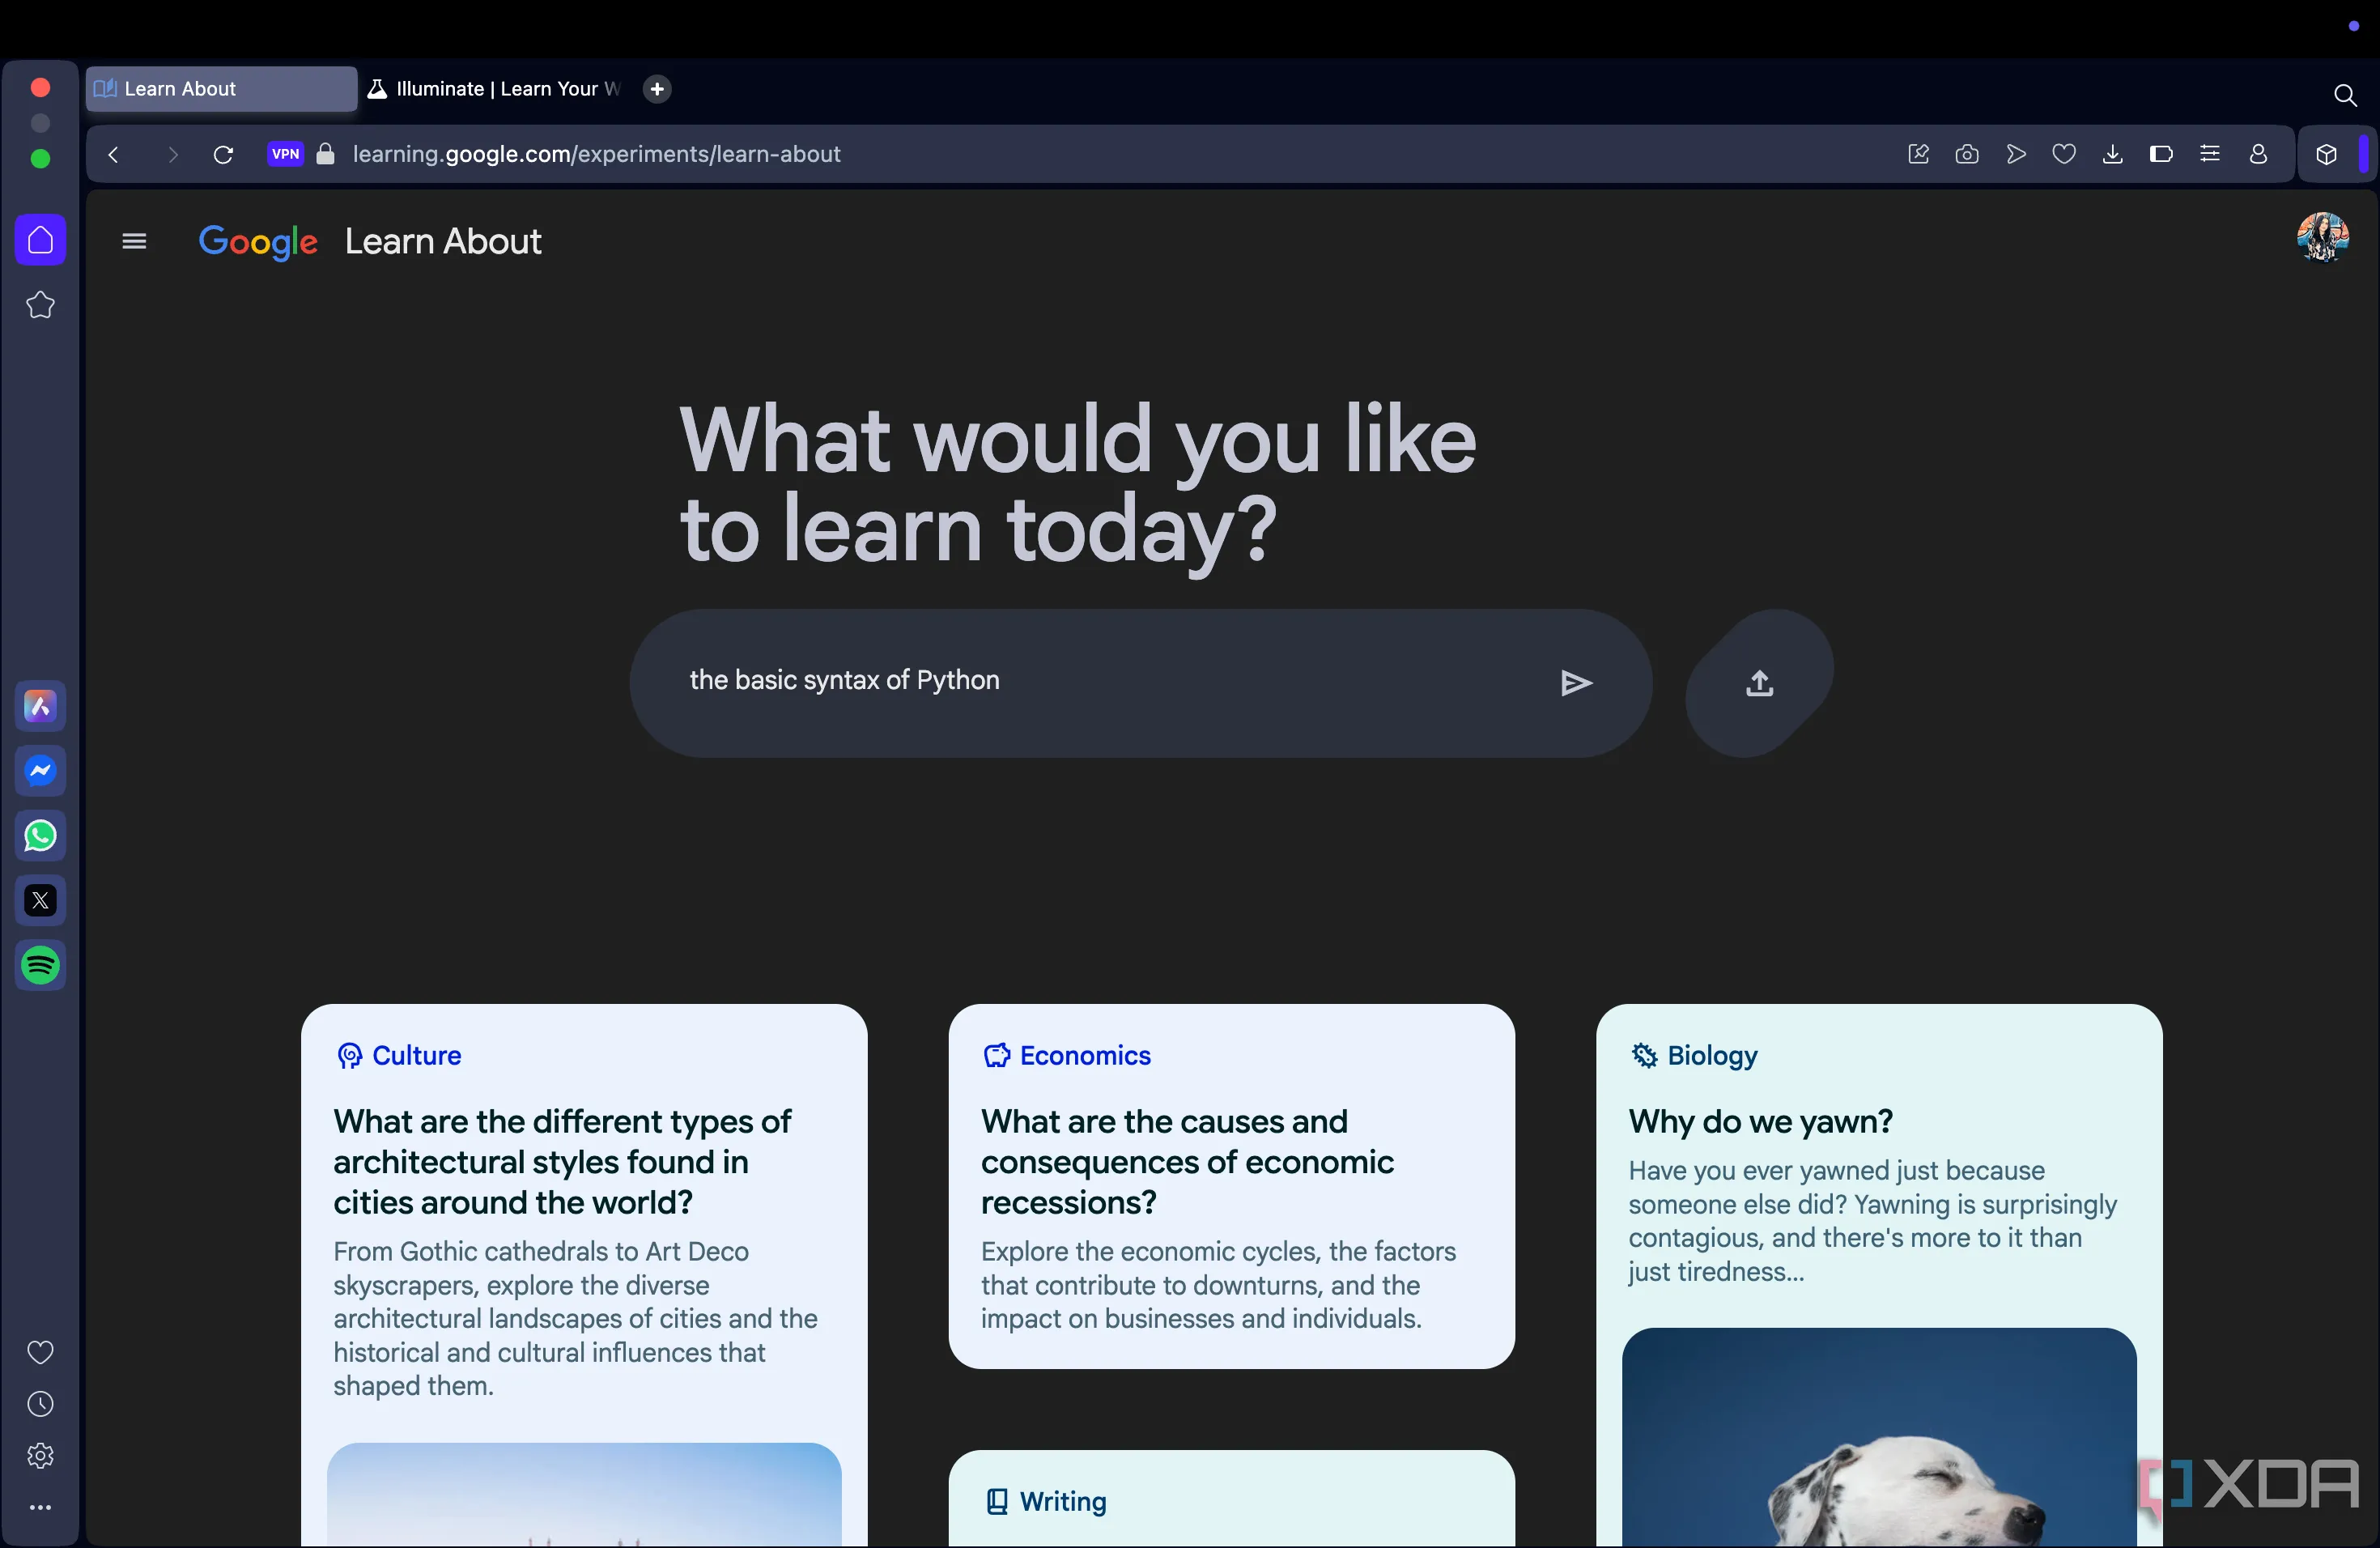This screenshot has width=2380, height=1548.
Task: Open Spotify in the sidebar
Action: tap(41, 966)
